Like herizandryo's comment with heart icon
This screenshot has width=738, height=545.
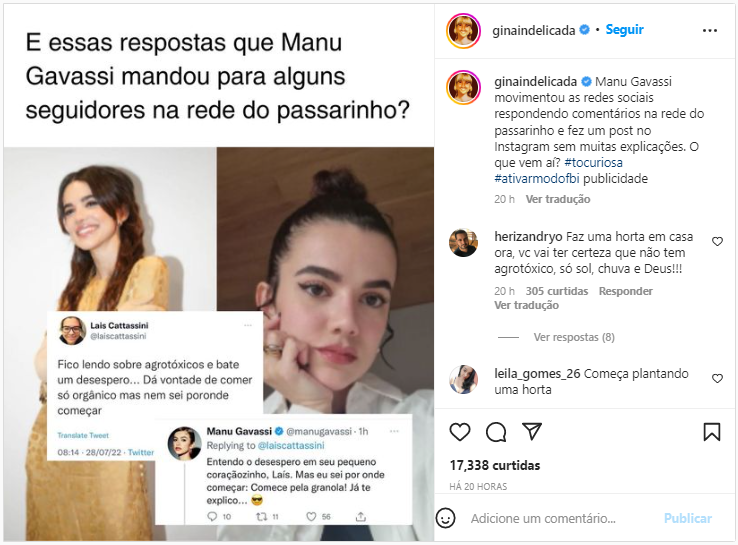tap(717, 241)
